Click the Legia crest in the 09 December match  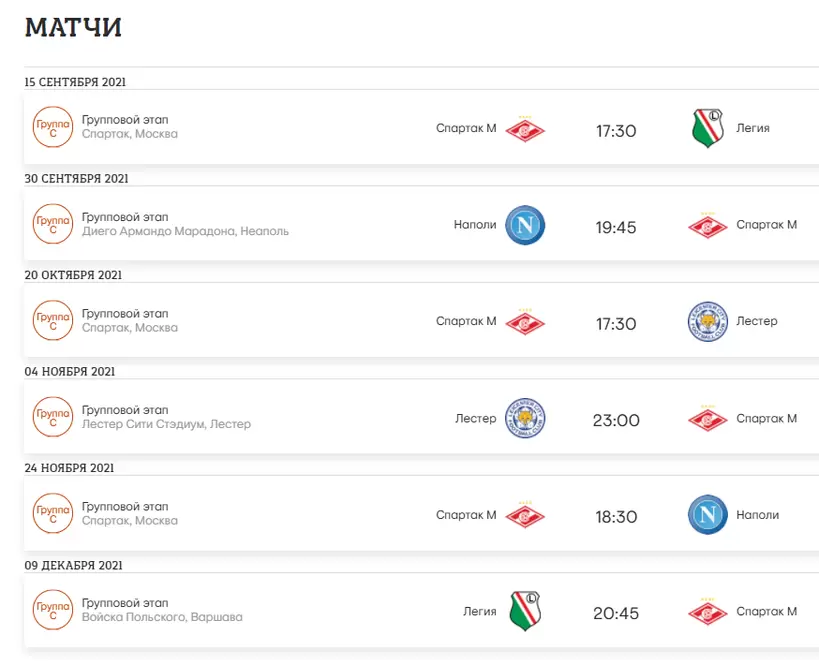click(525, 611)
